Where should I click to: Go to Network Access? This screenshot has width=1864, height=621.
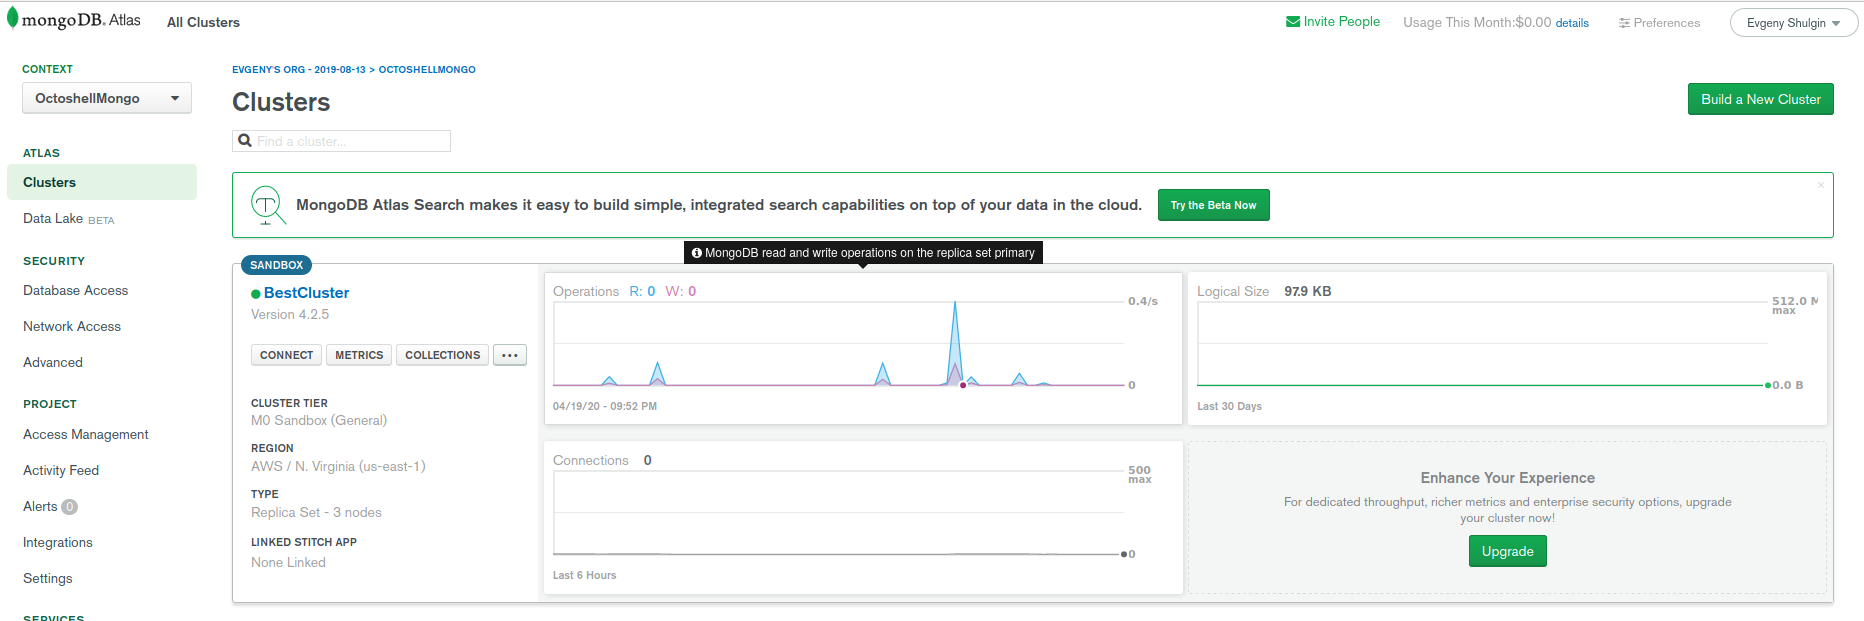(72, 326)
